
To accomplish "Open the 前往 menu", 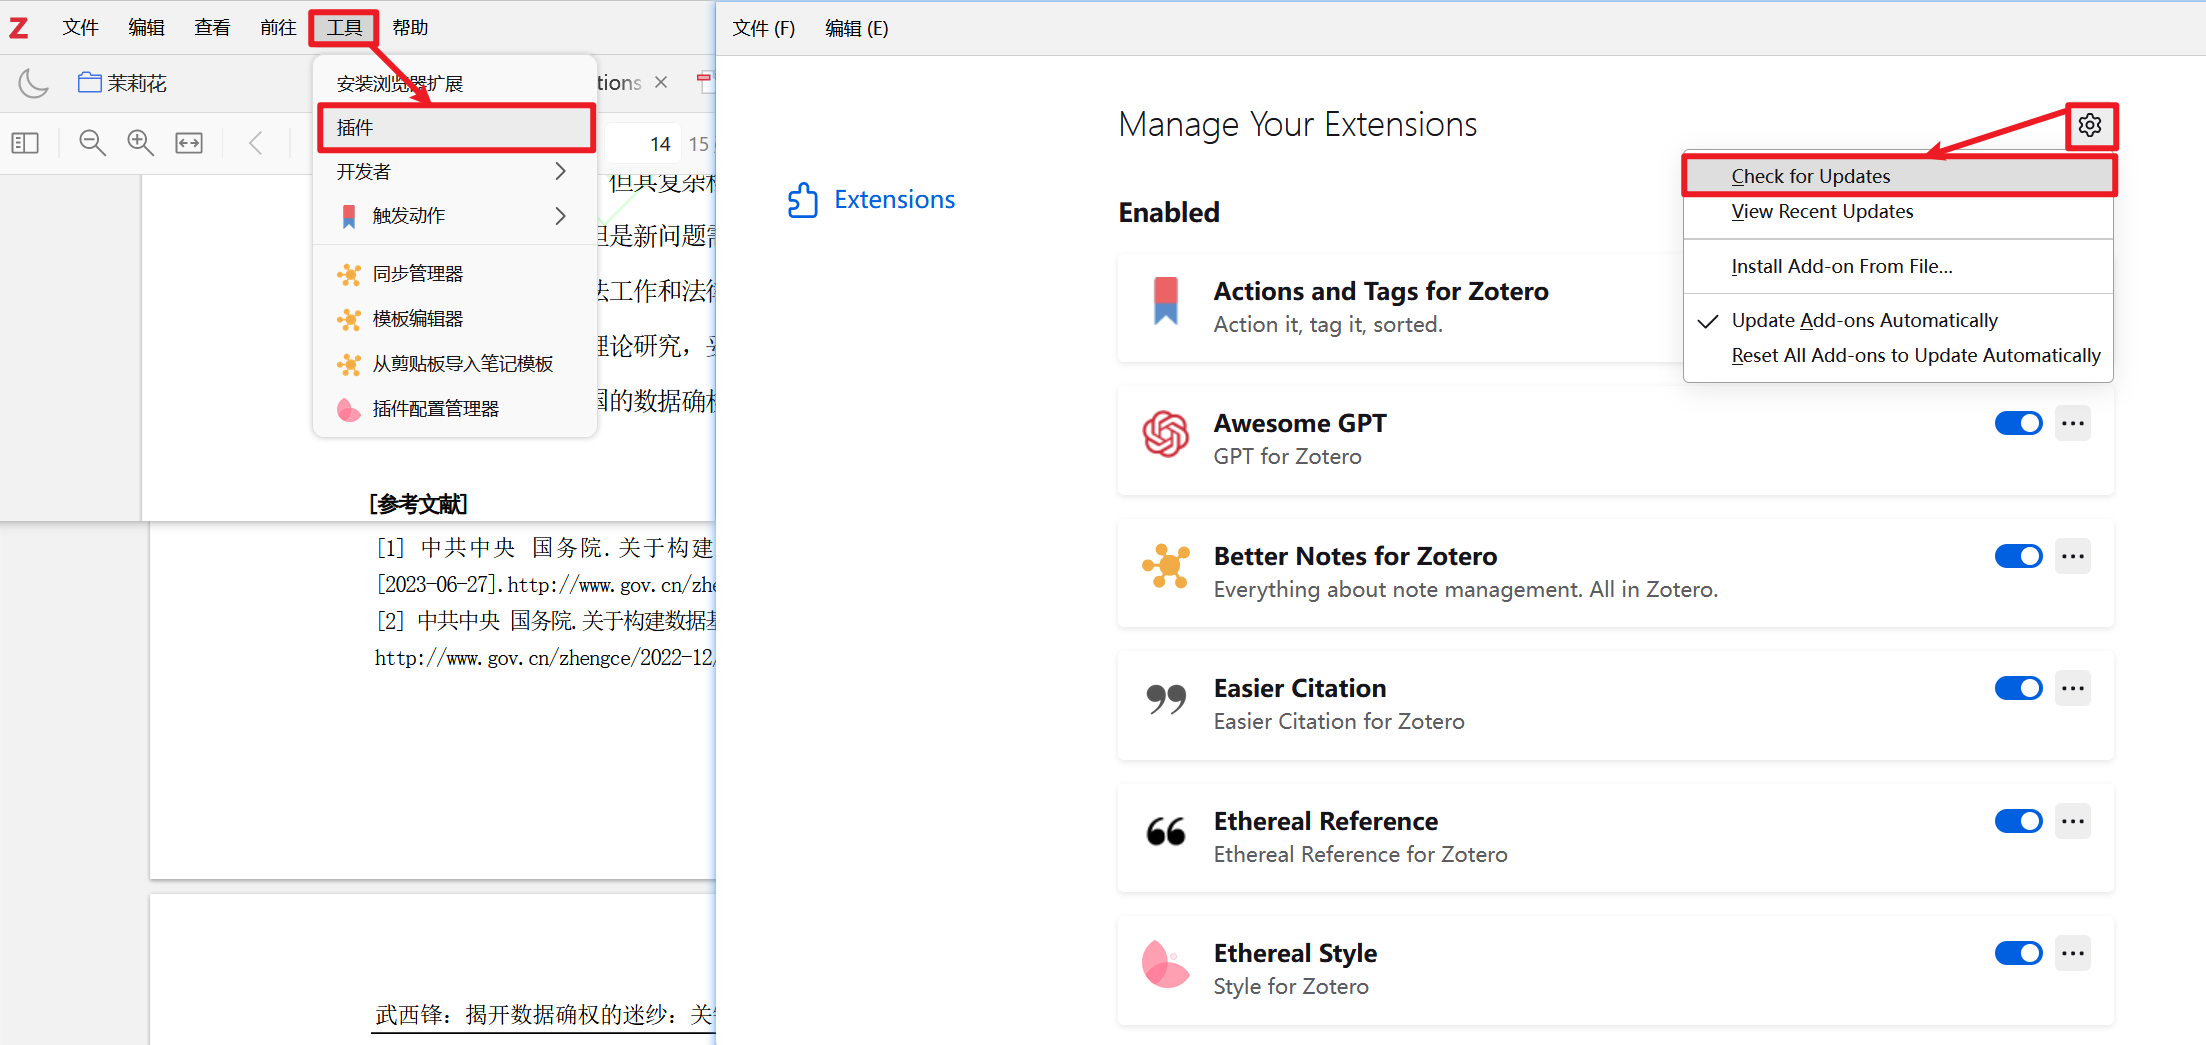I will 278,28.
